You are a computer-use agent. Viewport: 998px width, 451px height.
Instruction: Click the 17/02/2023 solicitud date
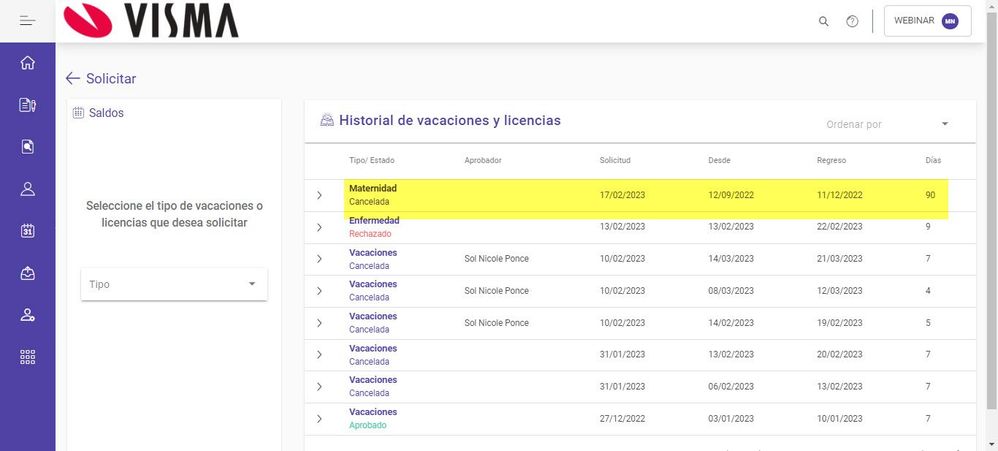(622, 195)
